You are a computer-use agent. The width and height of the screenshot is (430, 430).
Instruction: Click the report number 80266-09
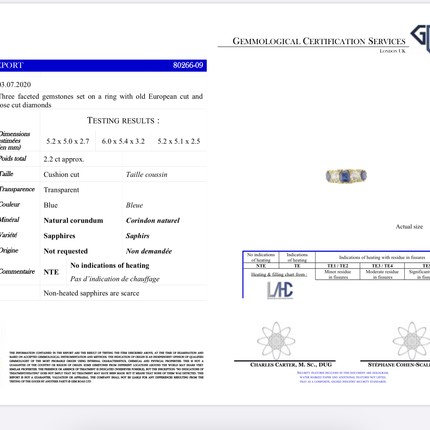[x=188, y=65]
